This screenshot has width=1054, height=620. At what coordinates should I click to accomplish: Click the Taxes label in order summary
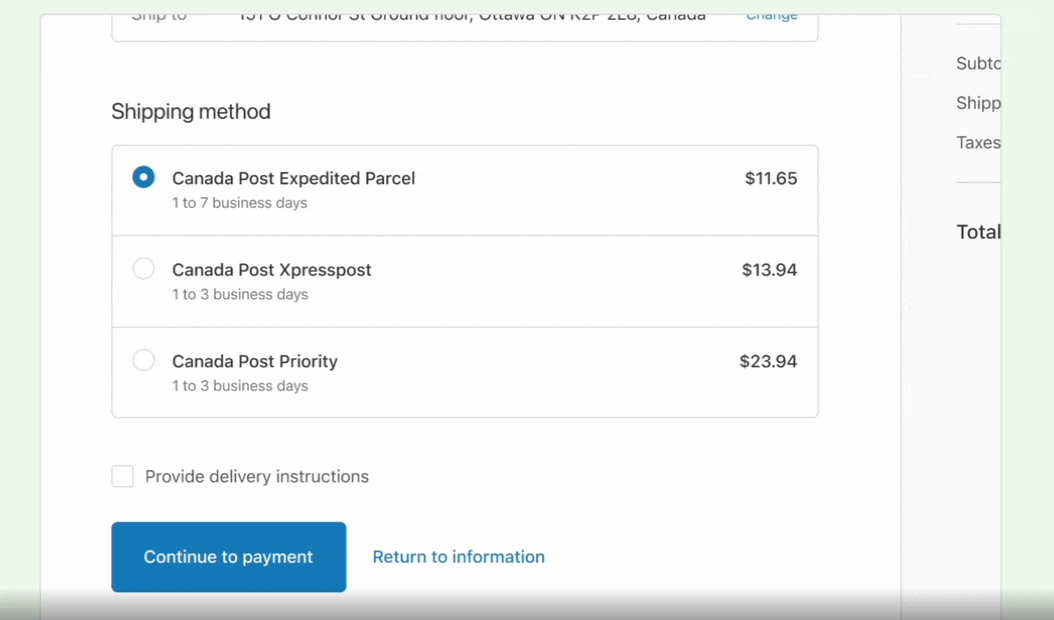(x=979, y=143)
